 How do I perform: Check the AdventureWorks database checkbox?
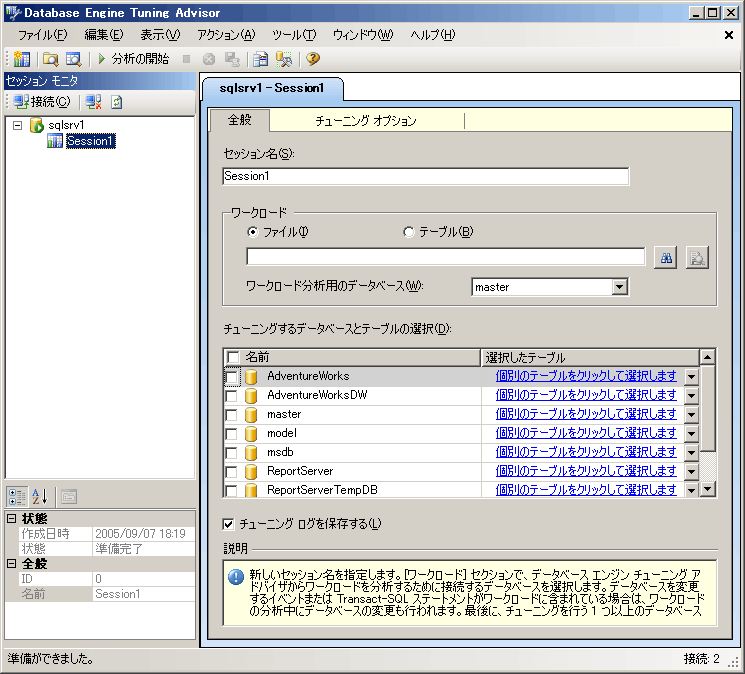point(232,377)
